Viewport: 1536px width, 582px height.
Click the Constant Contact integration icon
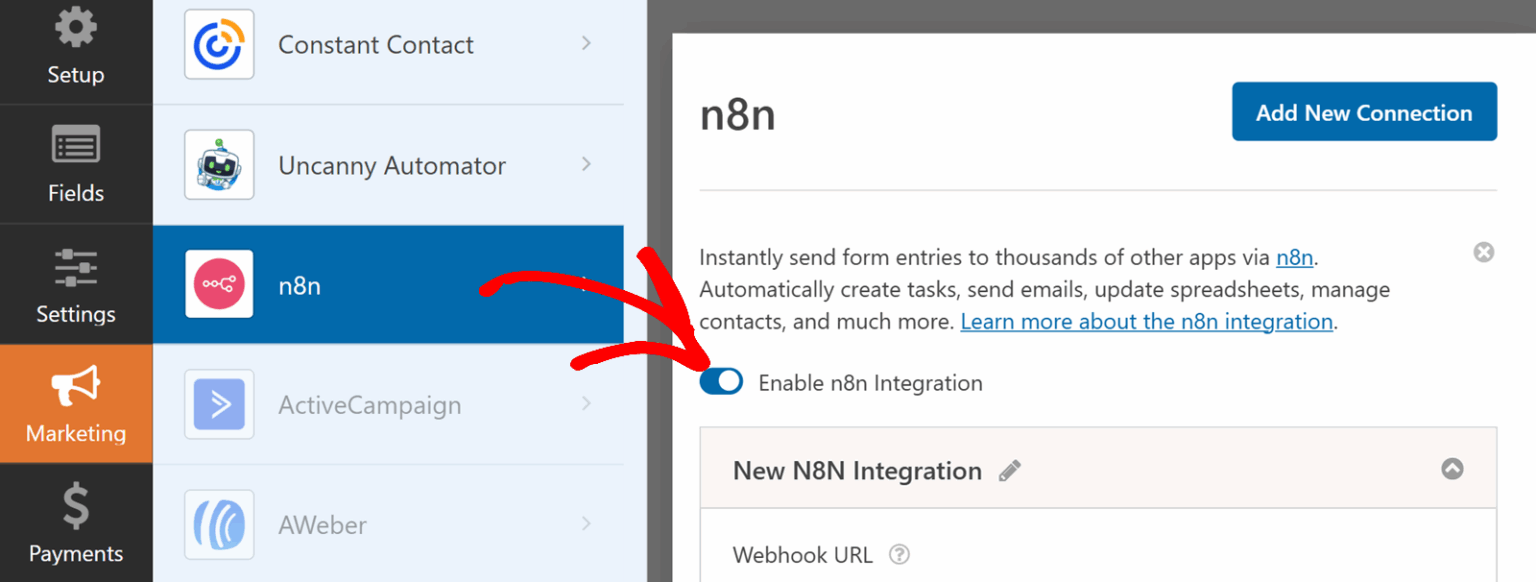218,44
